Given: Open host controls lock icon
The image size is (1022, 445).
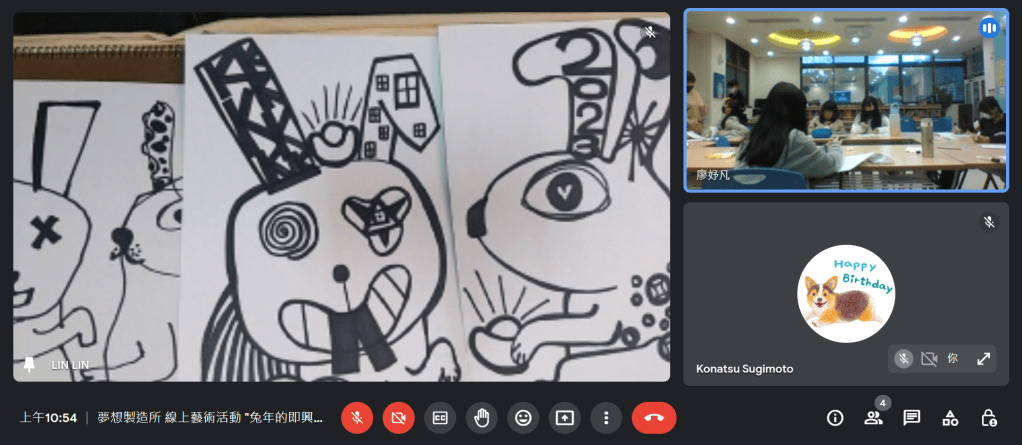Looking at the screenshot, I should (988, 417).
